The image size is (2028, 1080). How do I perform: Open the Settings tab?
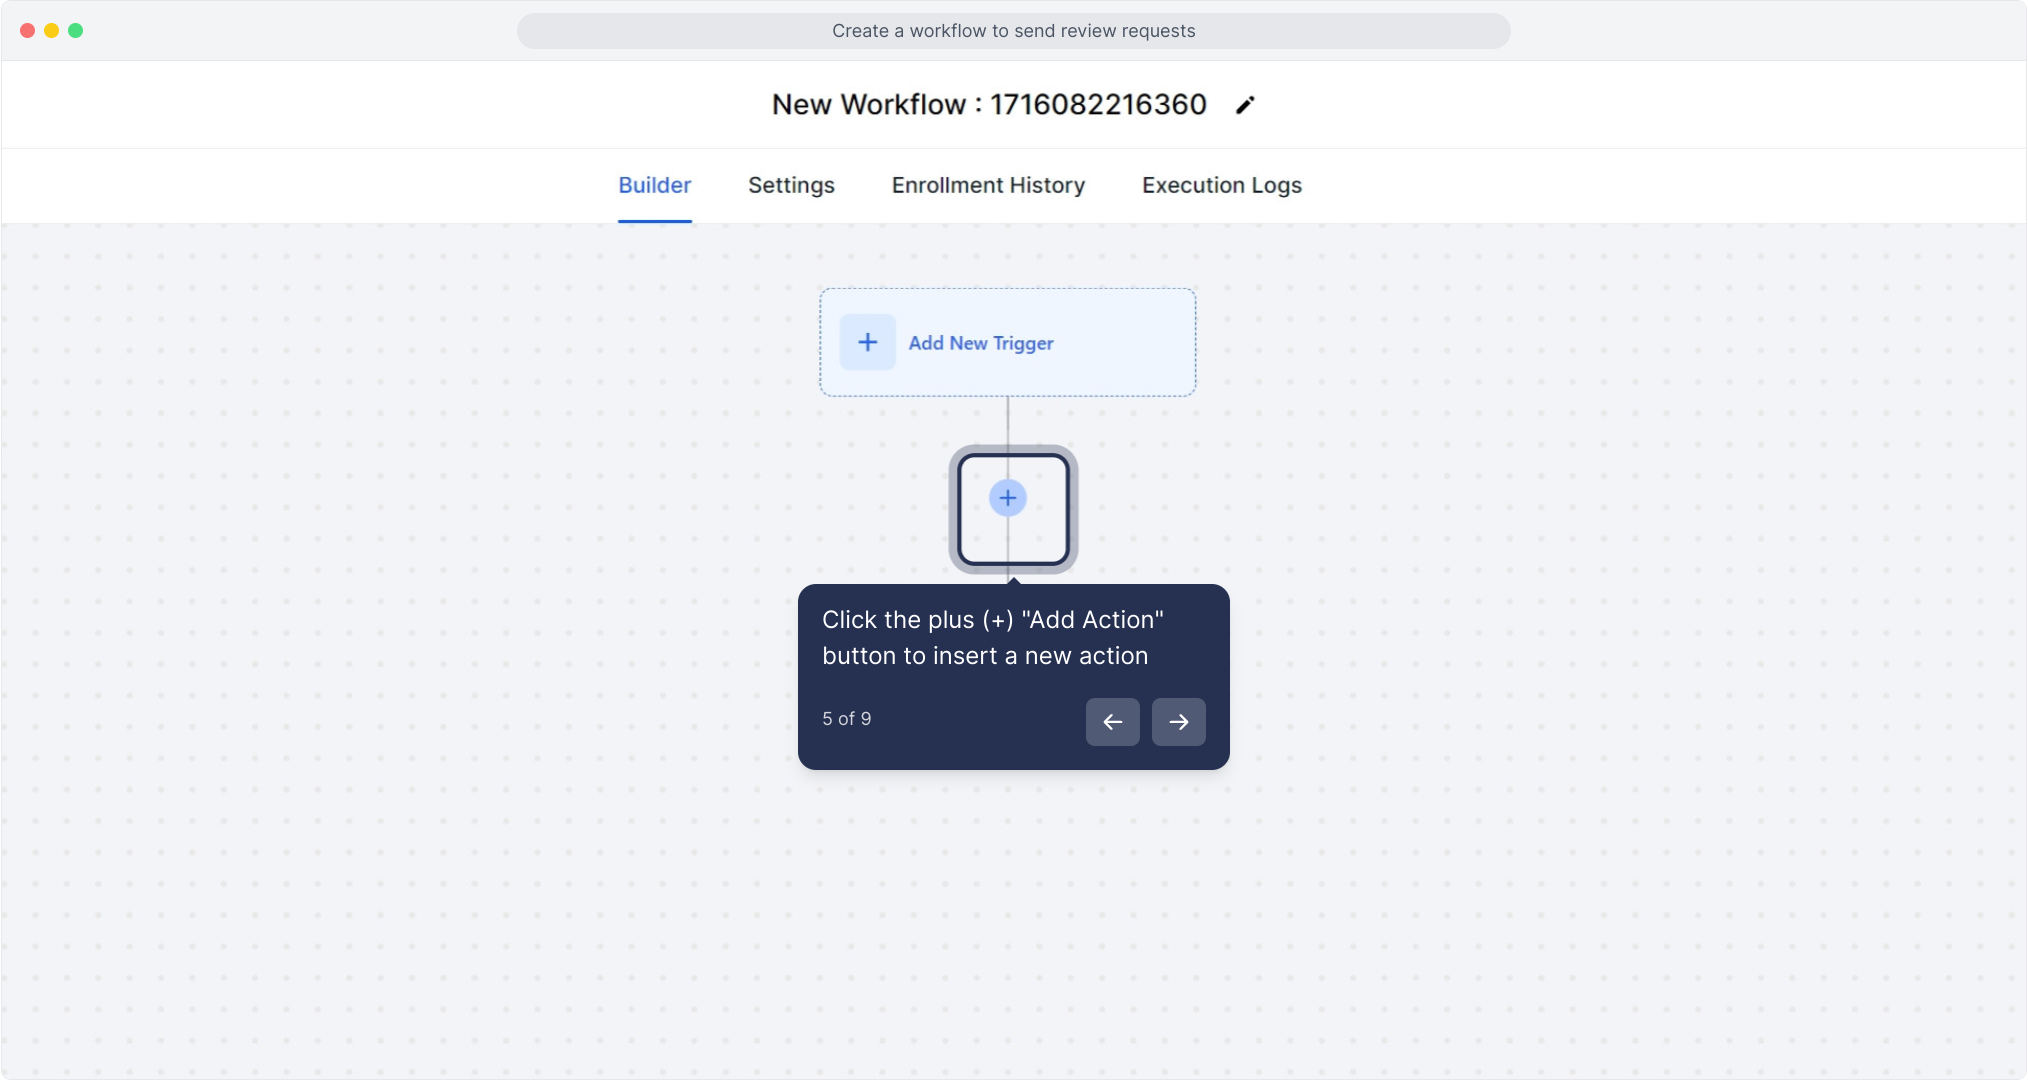(x=790, y=185)
